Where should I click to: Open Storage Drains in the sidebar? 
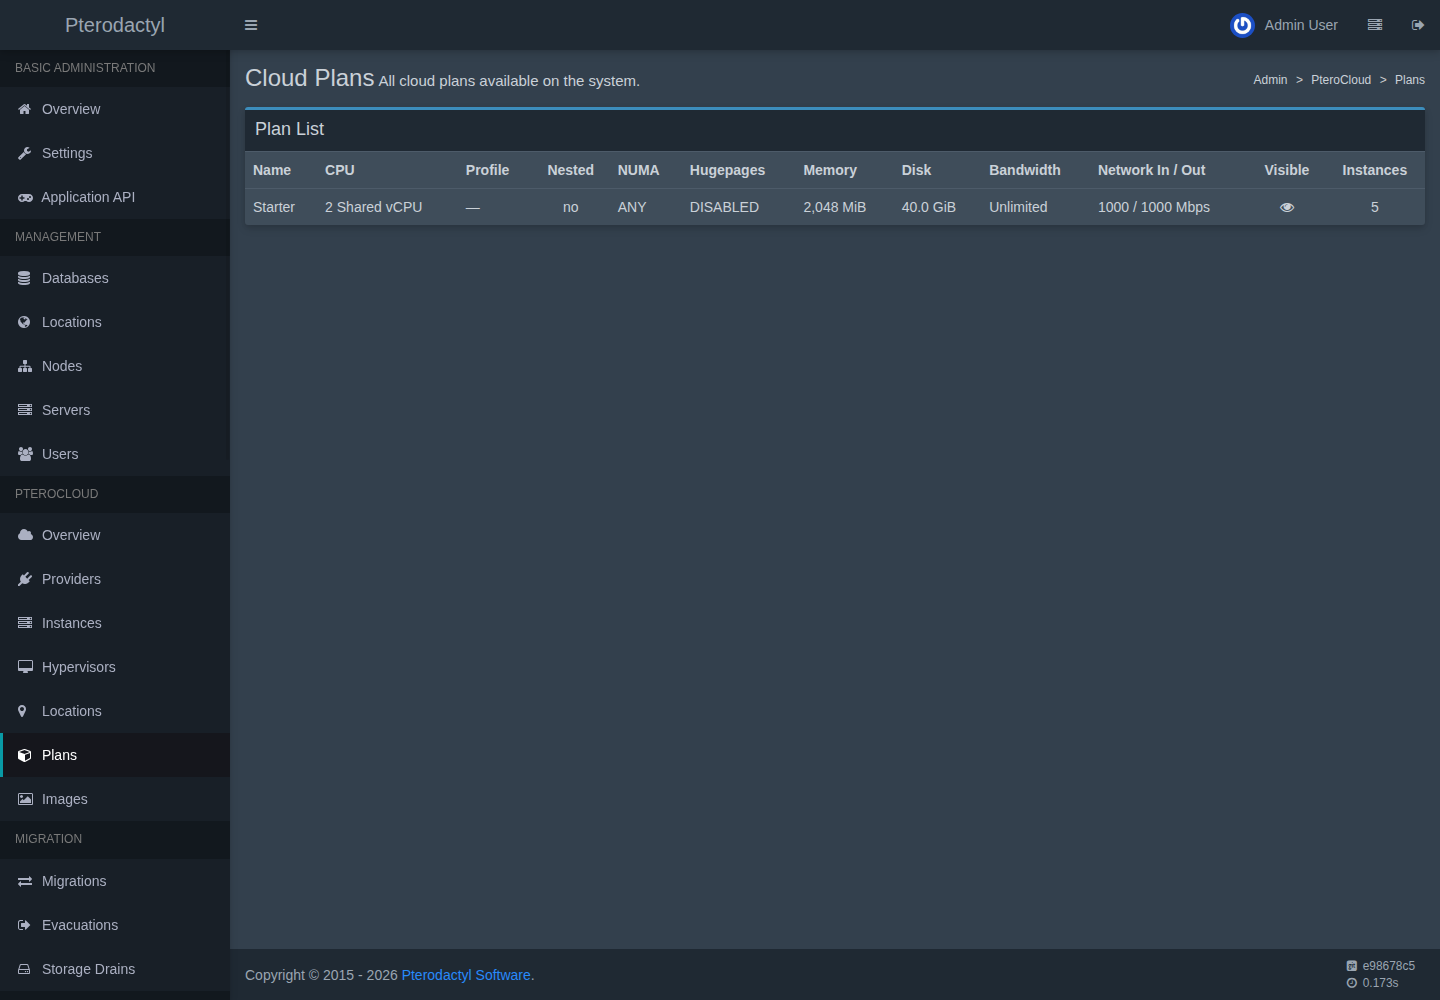115,969
